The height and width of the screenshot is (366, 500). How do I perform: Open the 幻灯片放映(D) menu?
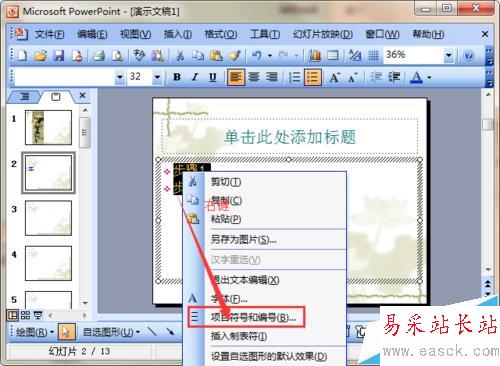click(x=323, y=34)
